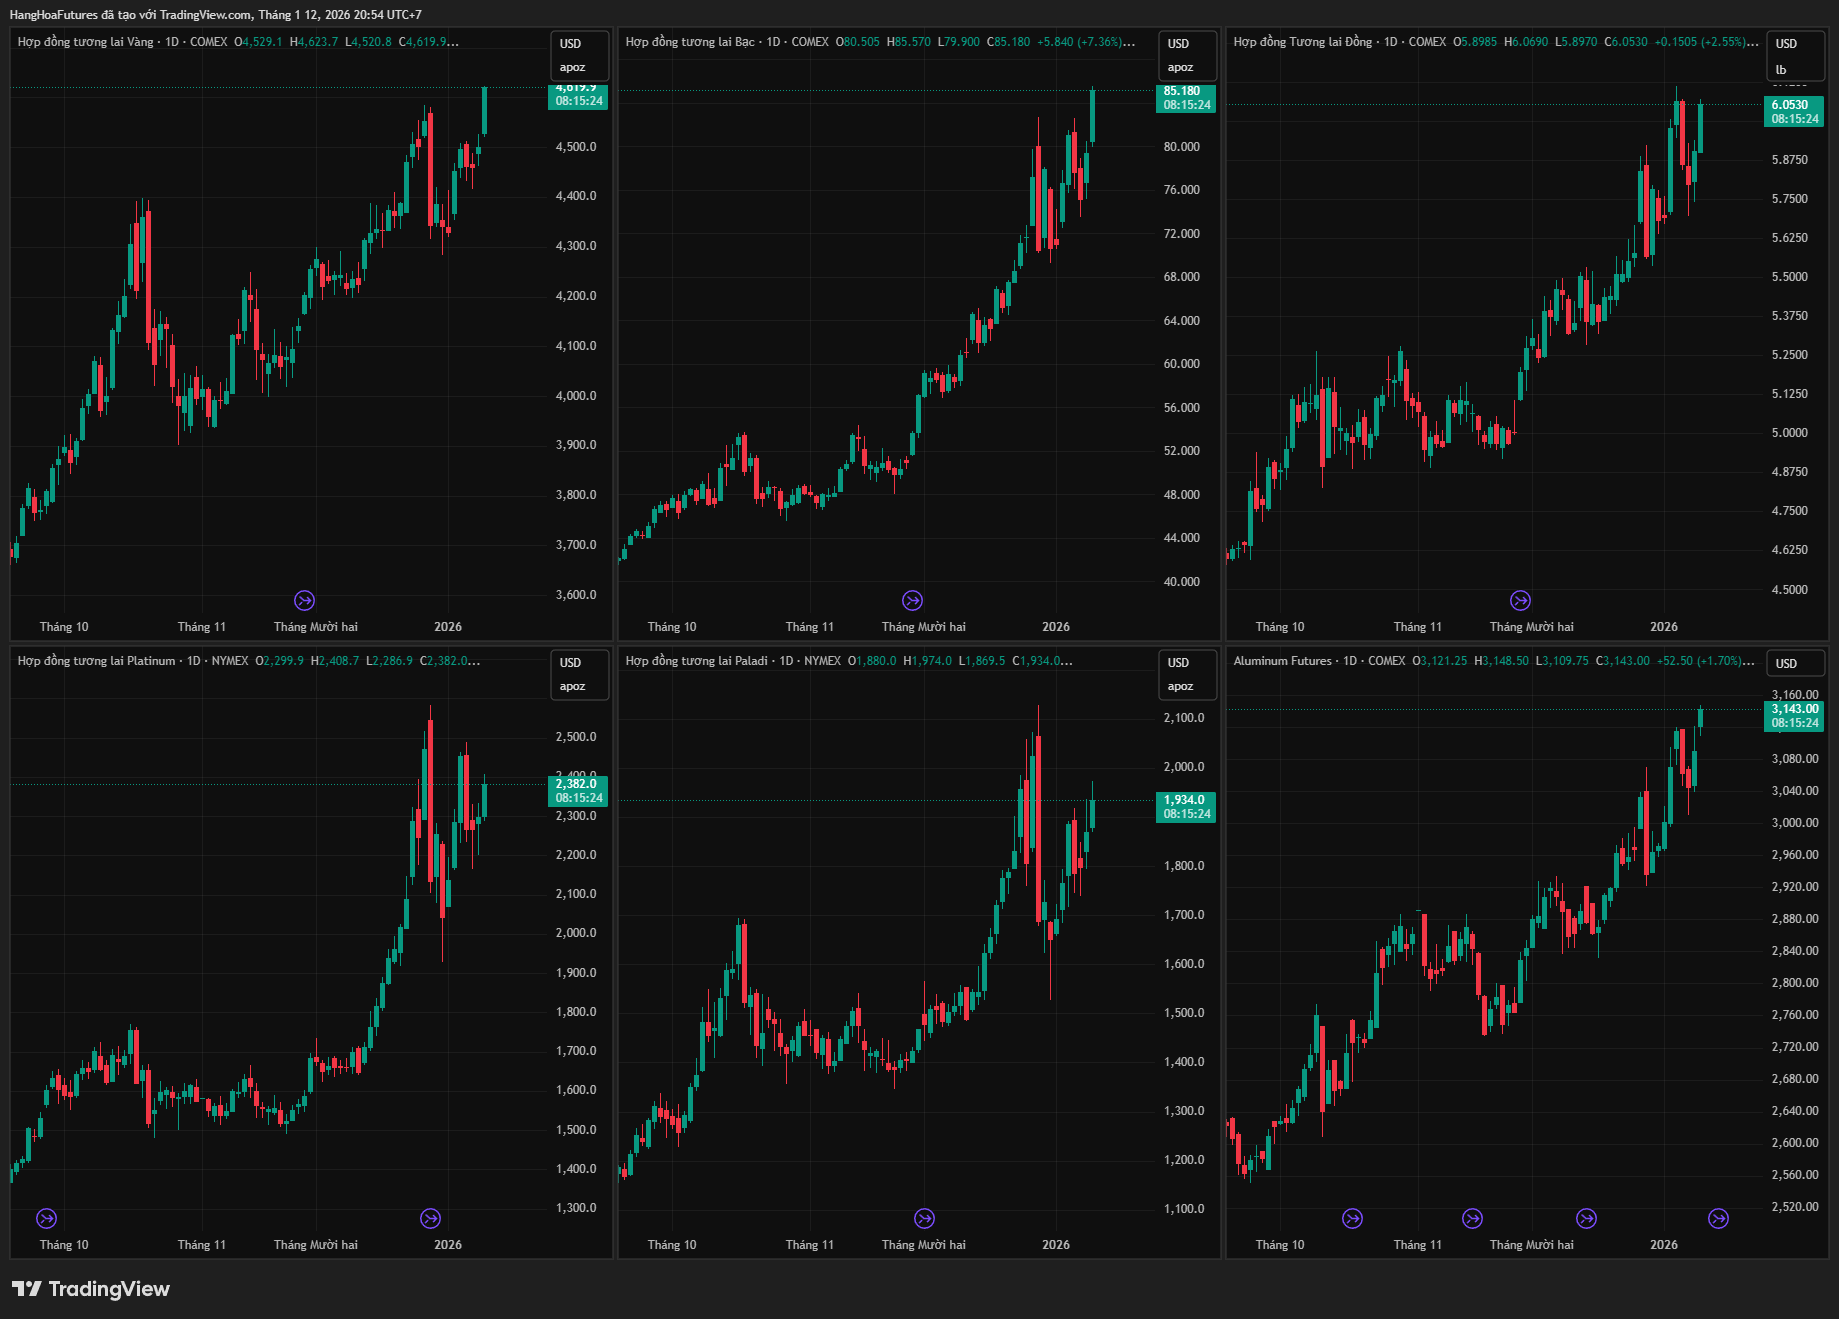Click the rollover marker icon on the Copper (Đồng) chart
Viewport: 1839px width, 1319px height.
coord(1520,600)
